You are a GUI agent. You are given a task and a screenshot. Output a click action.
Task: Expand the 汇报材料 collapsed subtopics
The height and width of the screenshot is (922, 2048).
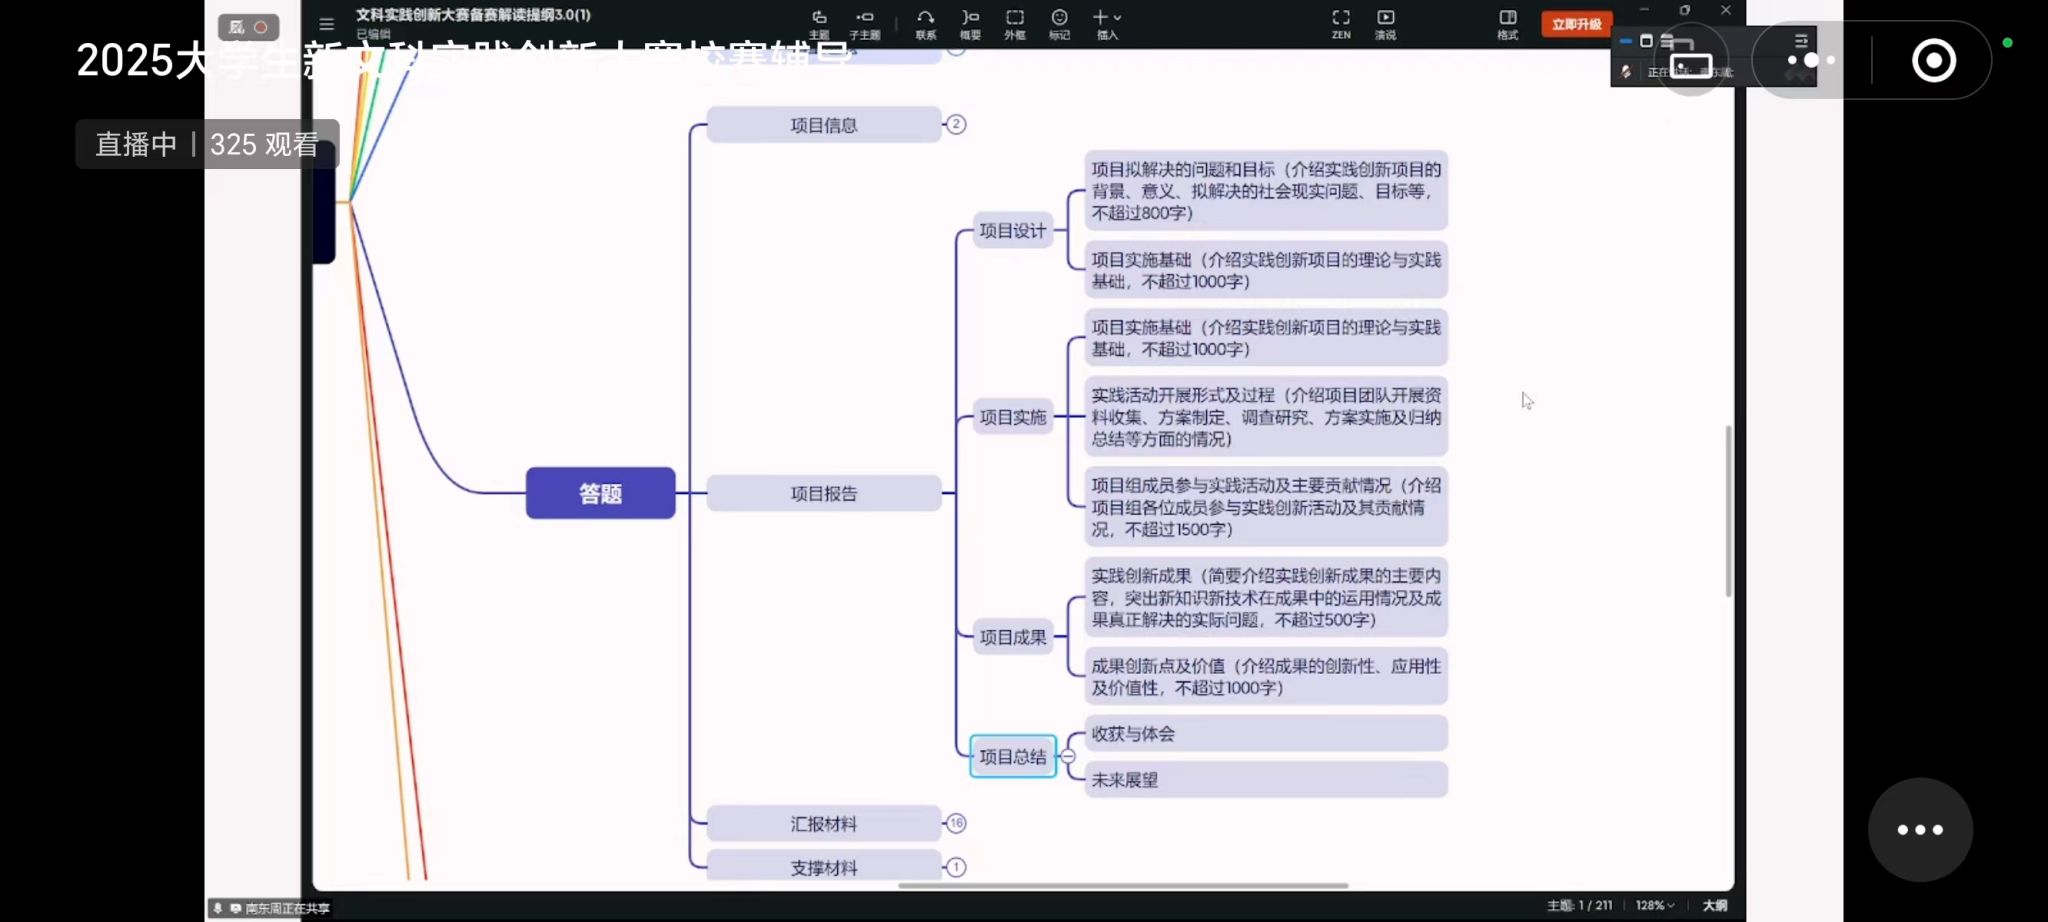point(956,823)
